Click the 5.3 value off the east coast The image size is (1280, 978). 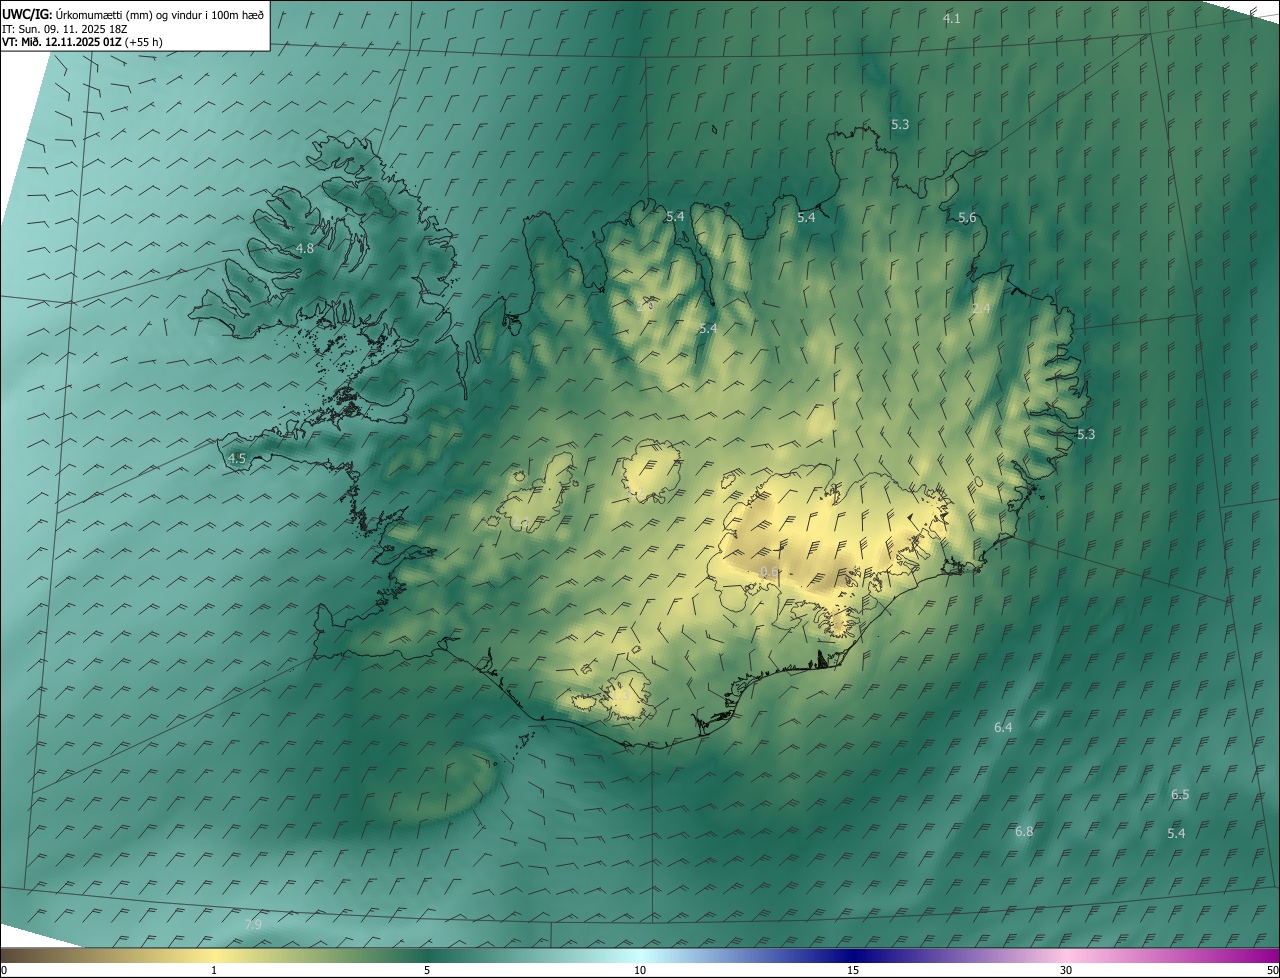(1086, 435)
